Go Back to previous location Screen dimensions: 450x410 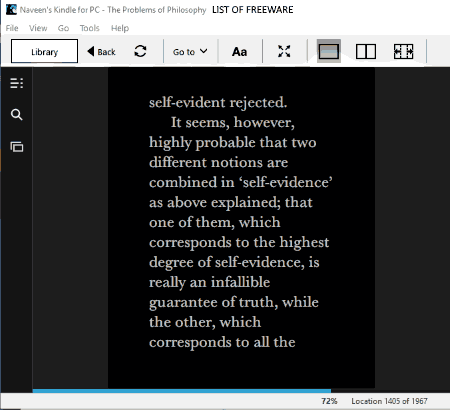101,52
